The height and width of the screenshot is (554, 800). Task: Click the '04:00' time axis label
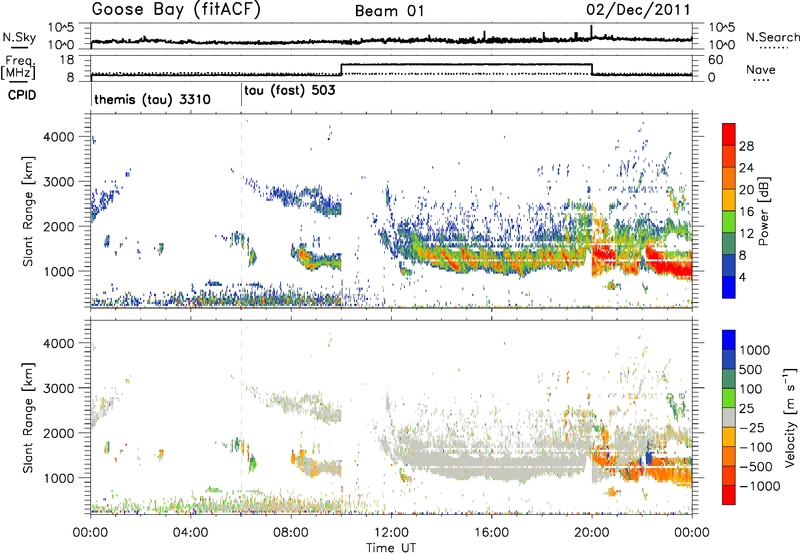[x=190, y=533]
